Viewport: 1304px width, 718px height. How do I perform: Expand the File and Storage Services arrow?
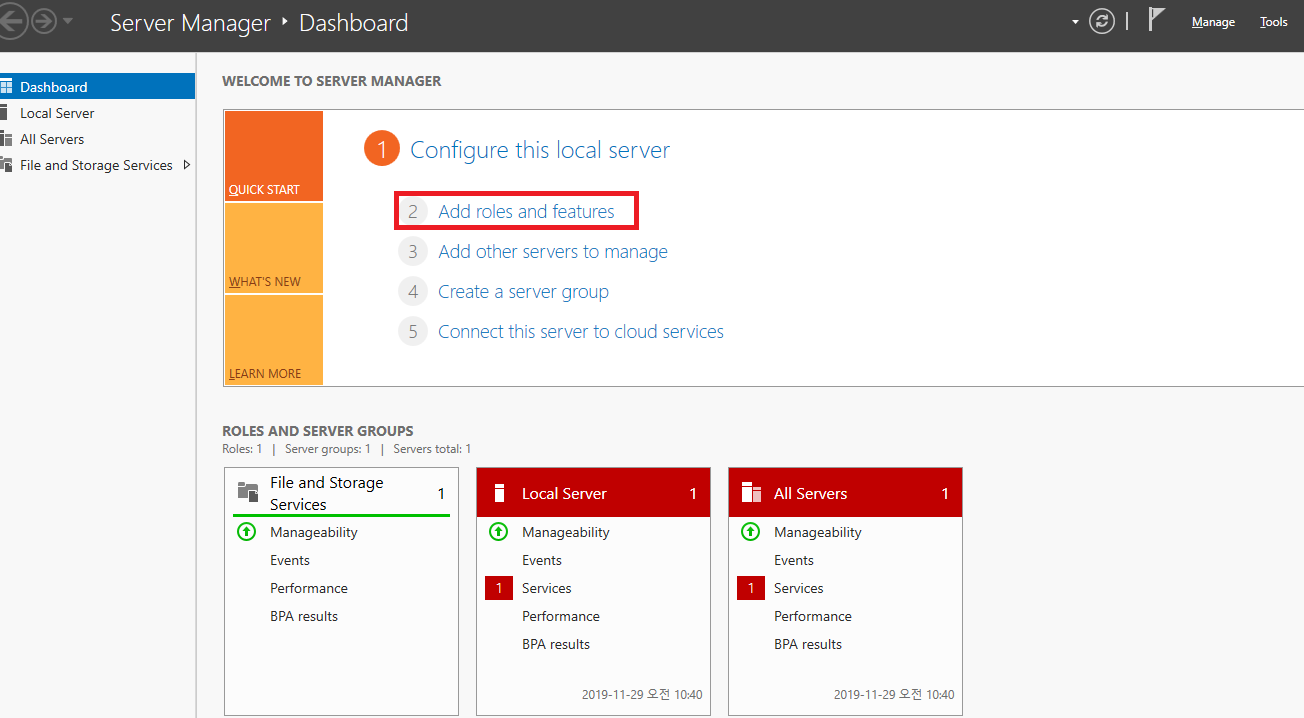[186, 165]
